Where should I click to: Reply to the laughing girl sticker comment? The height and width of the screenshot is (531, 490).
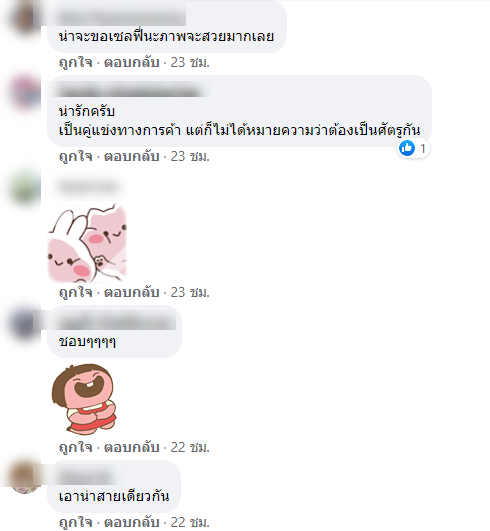click(x=131, y=448)
